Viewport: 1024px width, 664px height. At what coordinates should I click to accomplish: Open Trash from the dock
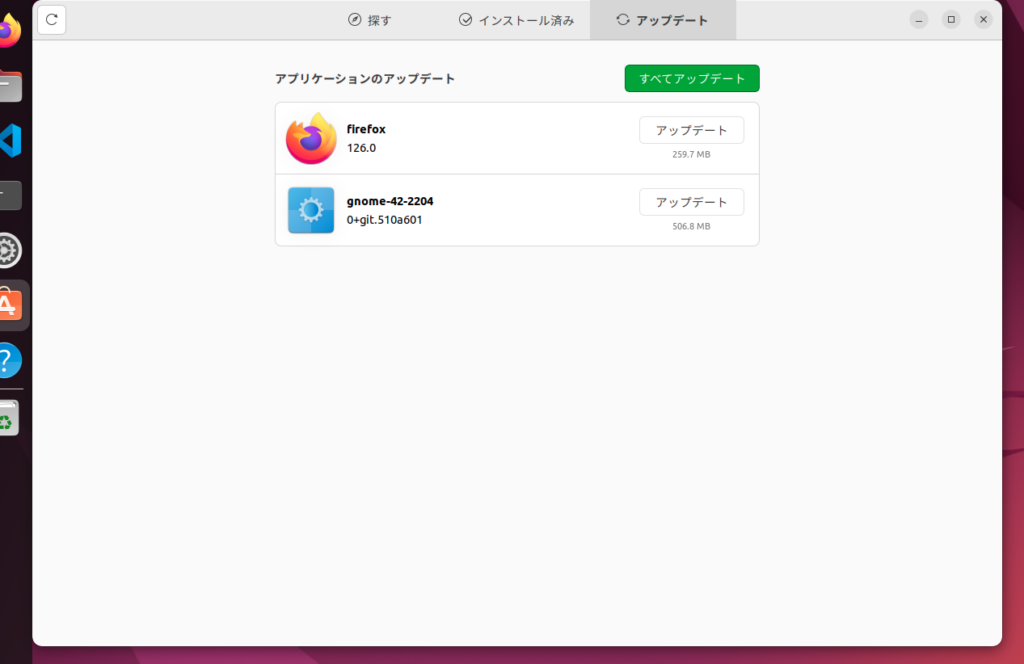pos(9,418)
